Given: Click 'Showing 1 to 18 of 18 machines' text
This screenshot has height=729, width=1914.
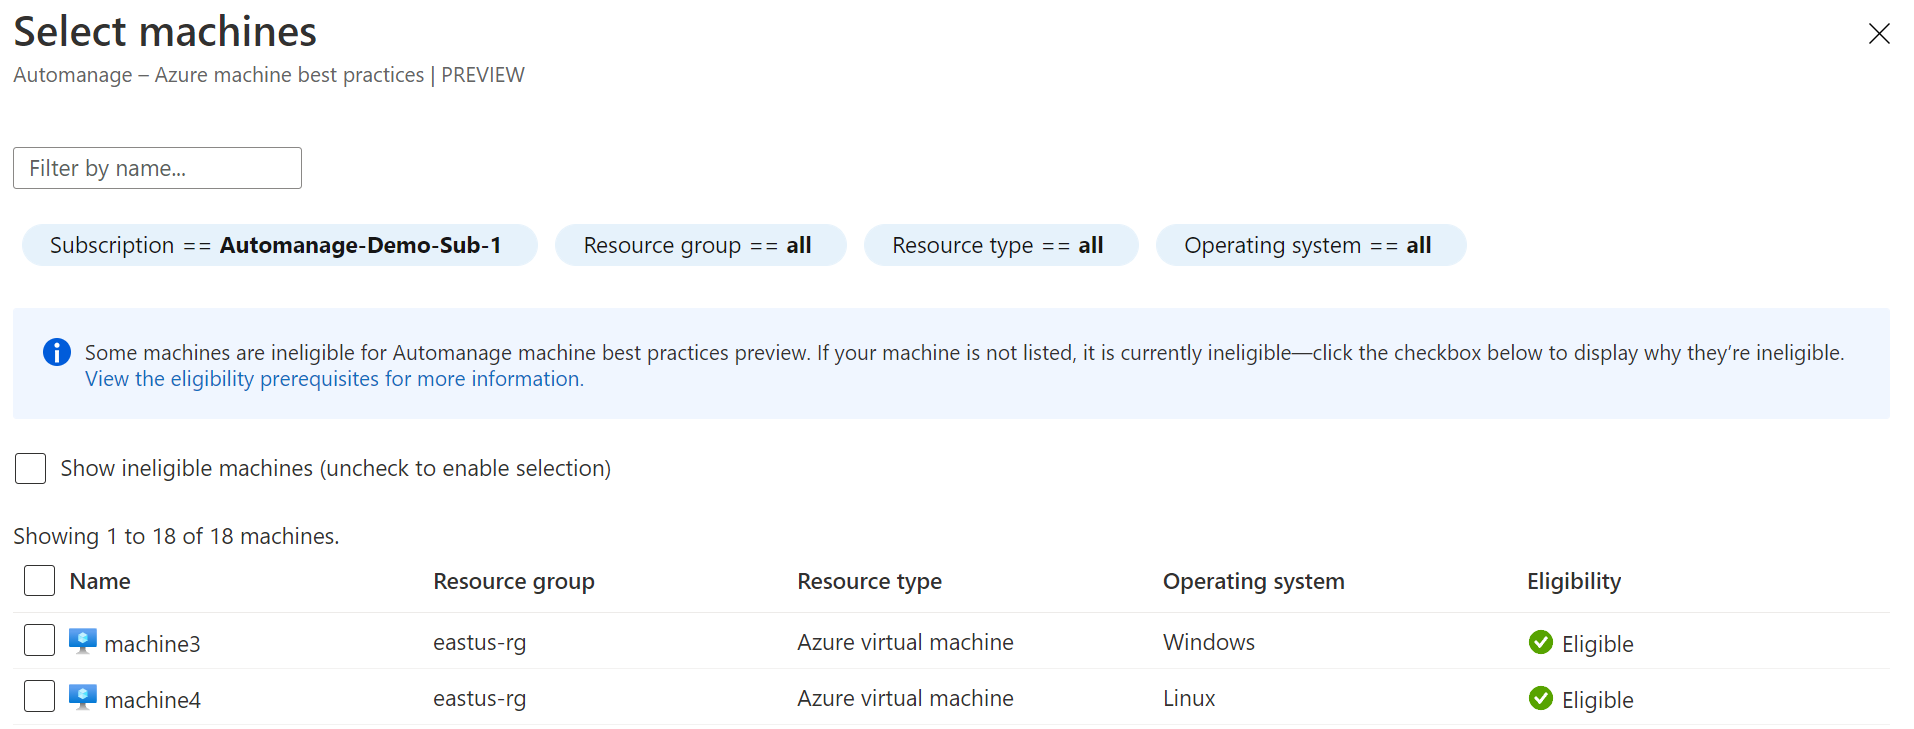Looking at the screenshot, I should [x=176, y=536].
